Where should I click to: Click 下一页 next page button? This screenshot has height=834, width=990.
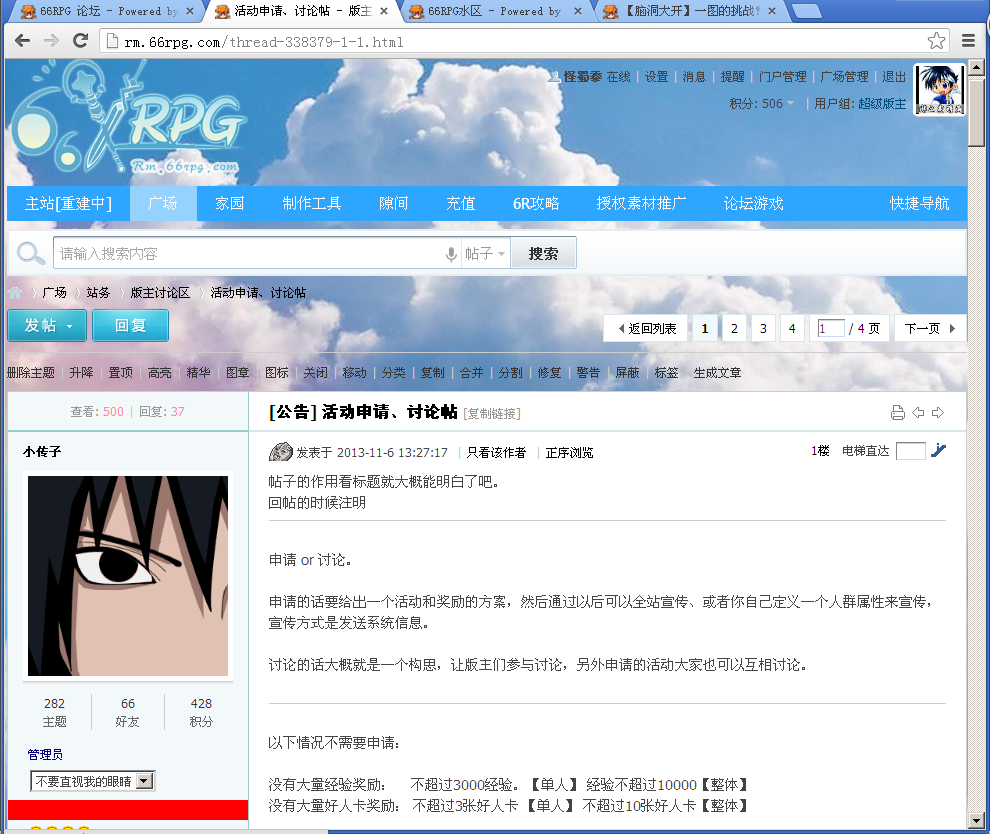(x=930, y=328)
